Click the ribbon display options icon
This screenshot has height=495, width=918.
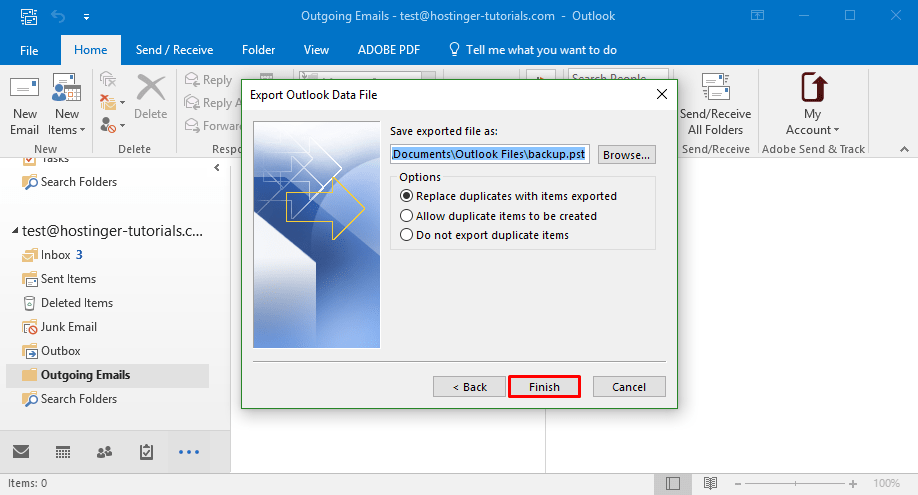(758, 16)
